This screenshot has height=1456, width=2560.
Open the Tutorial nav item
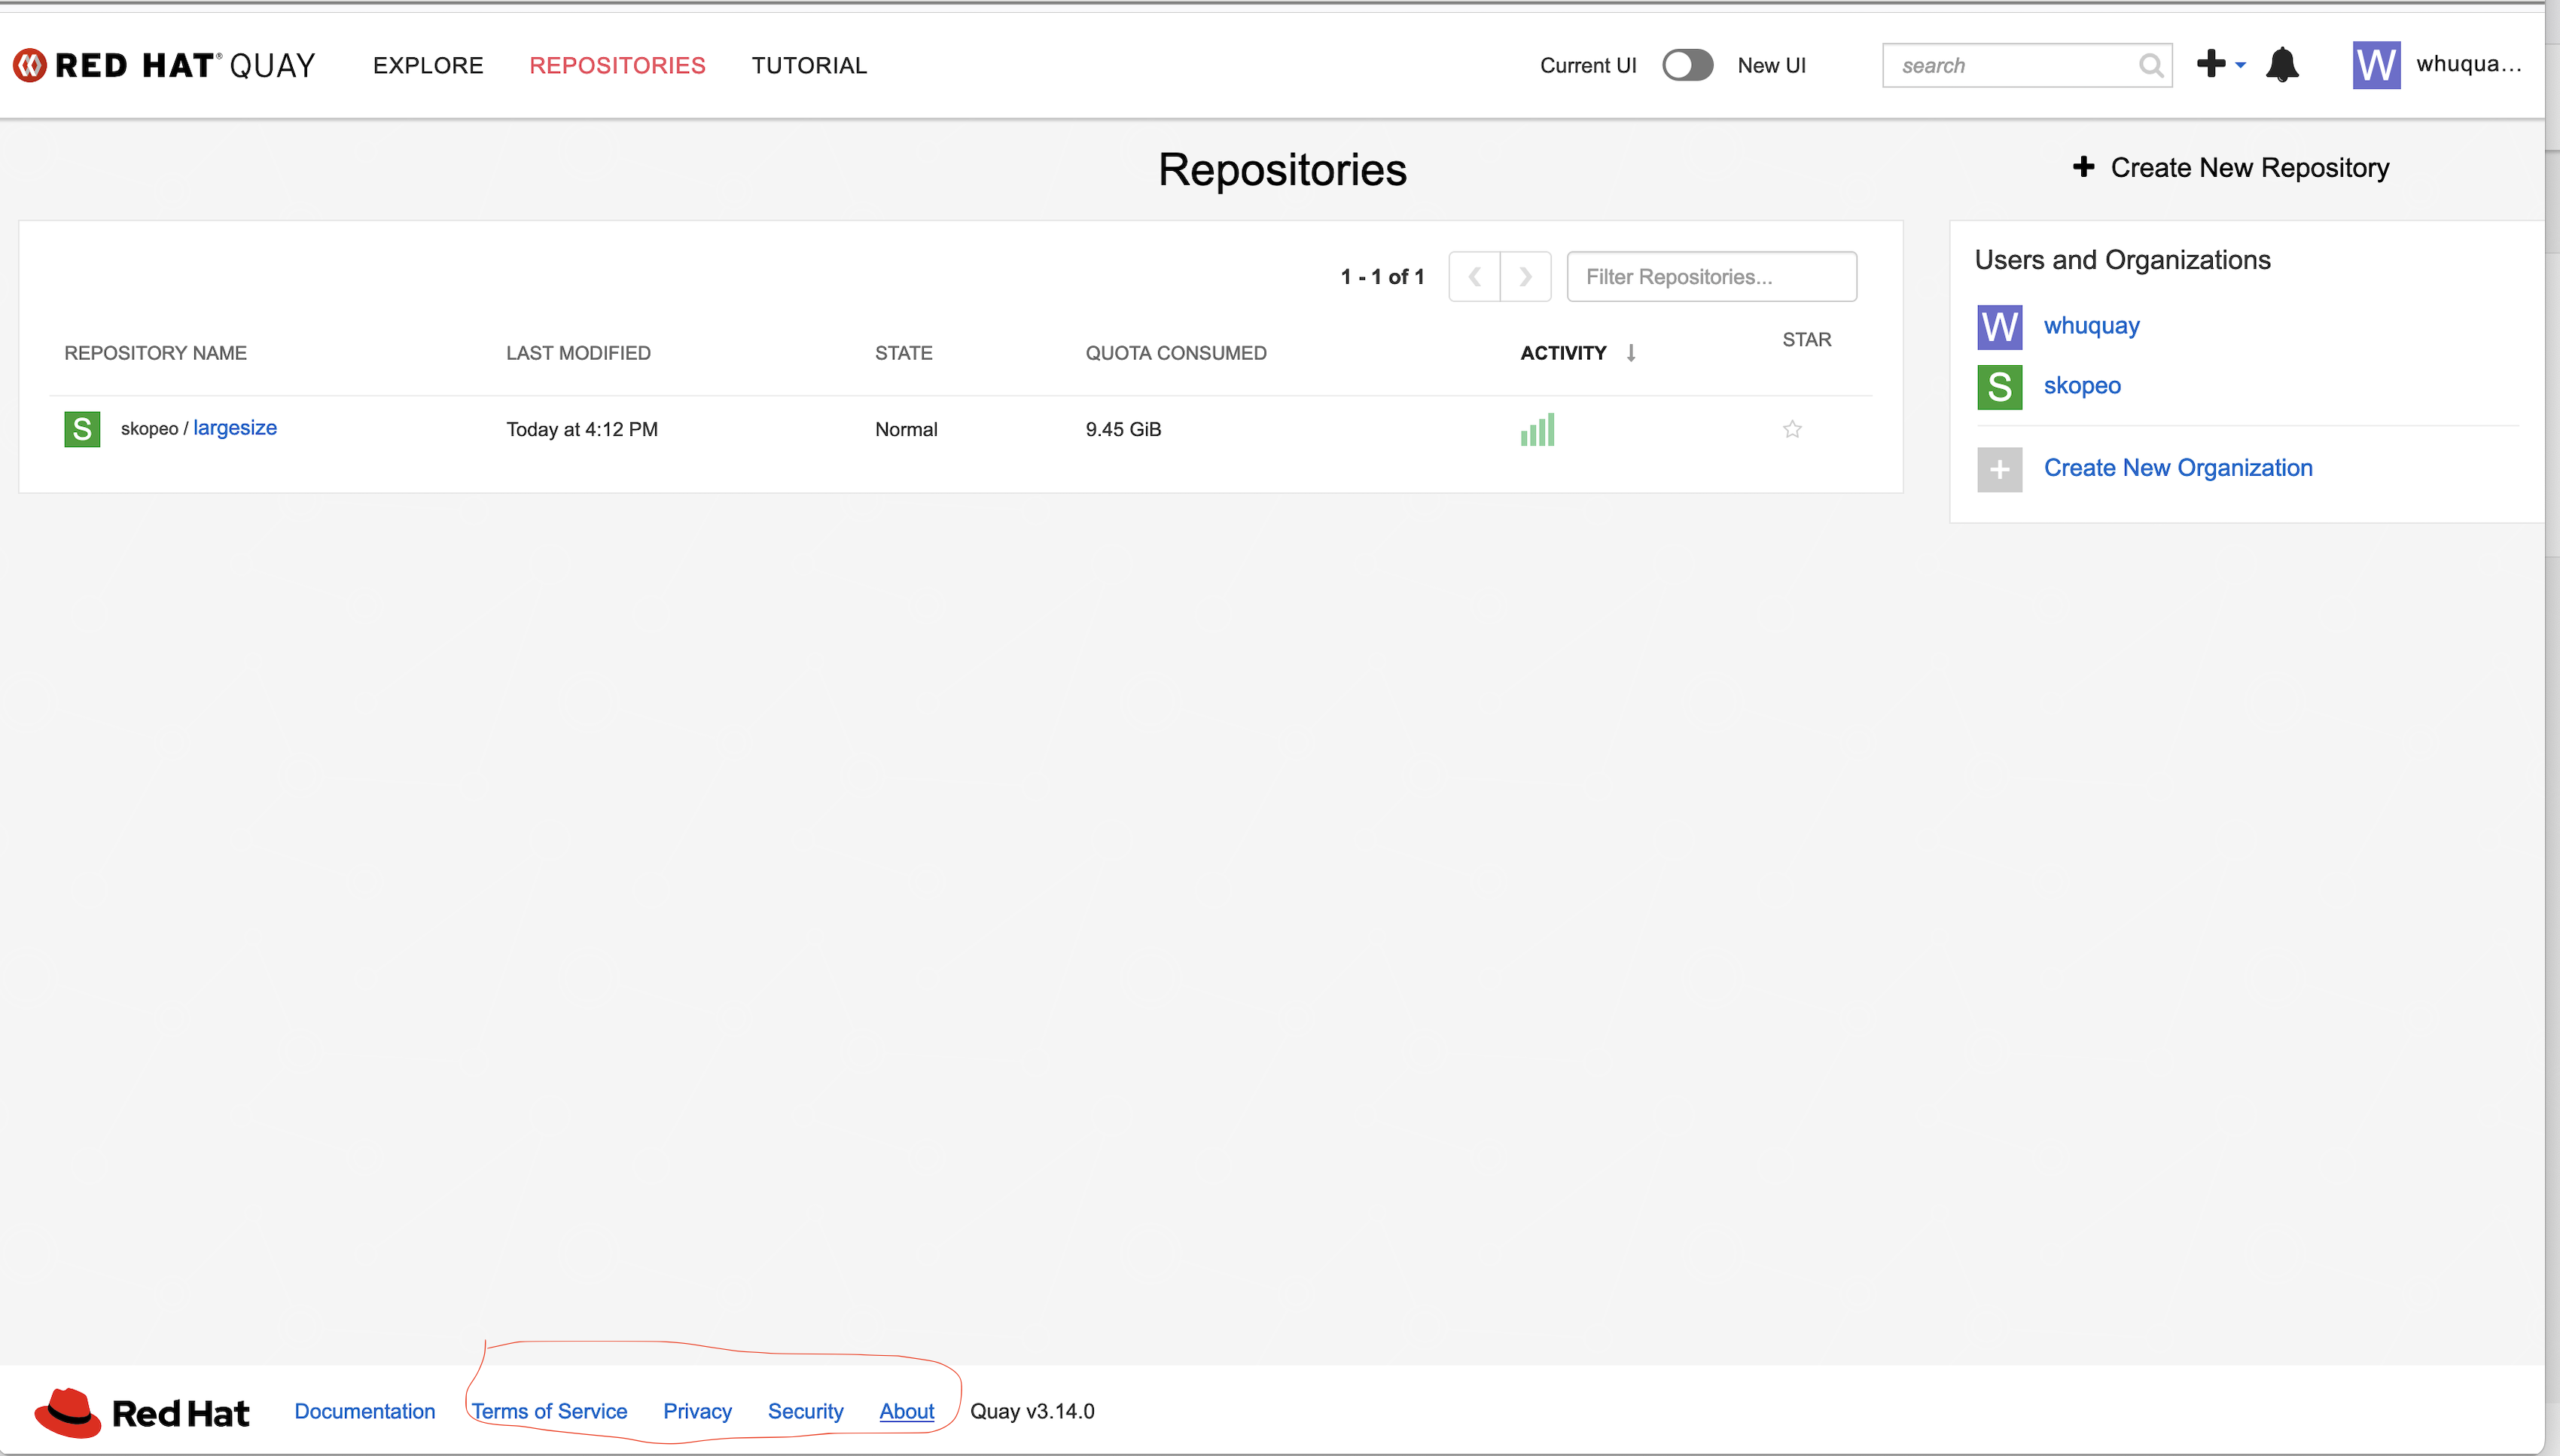(809, 65)
